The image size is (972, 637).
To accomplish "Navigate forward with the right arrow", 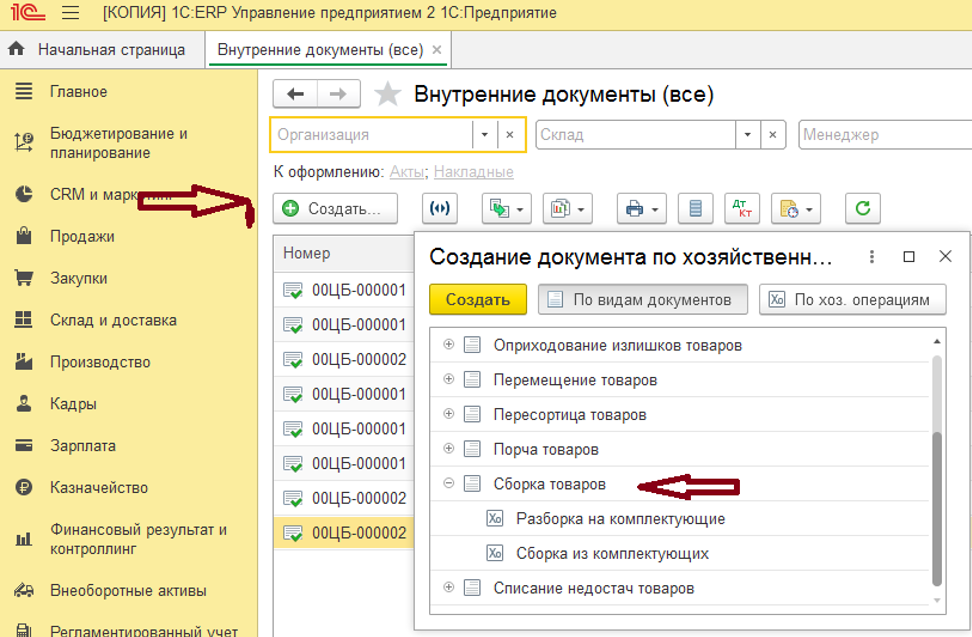I will (x=338, y=94).
